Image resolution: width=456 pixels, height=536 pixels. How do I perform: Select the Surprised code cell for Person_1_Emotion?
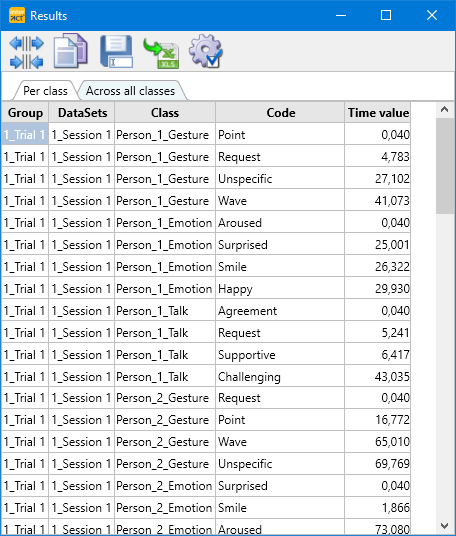(x=280, y=245)
